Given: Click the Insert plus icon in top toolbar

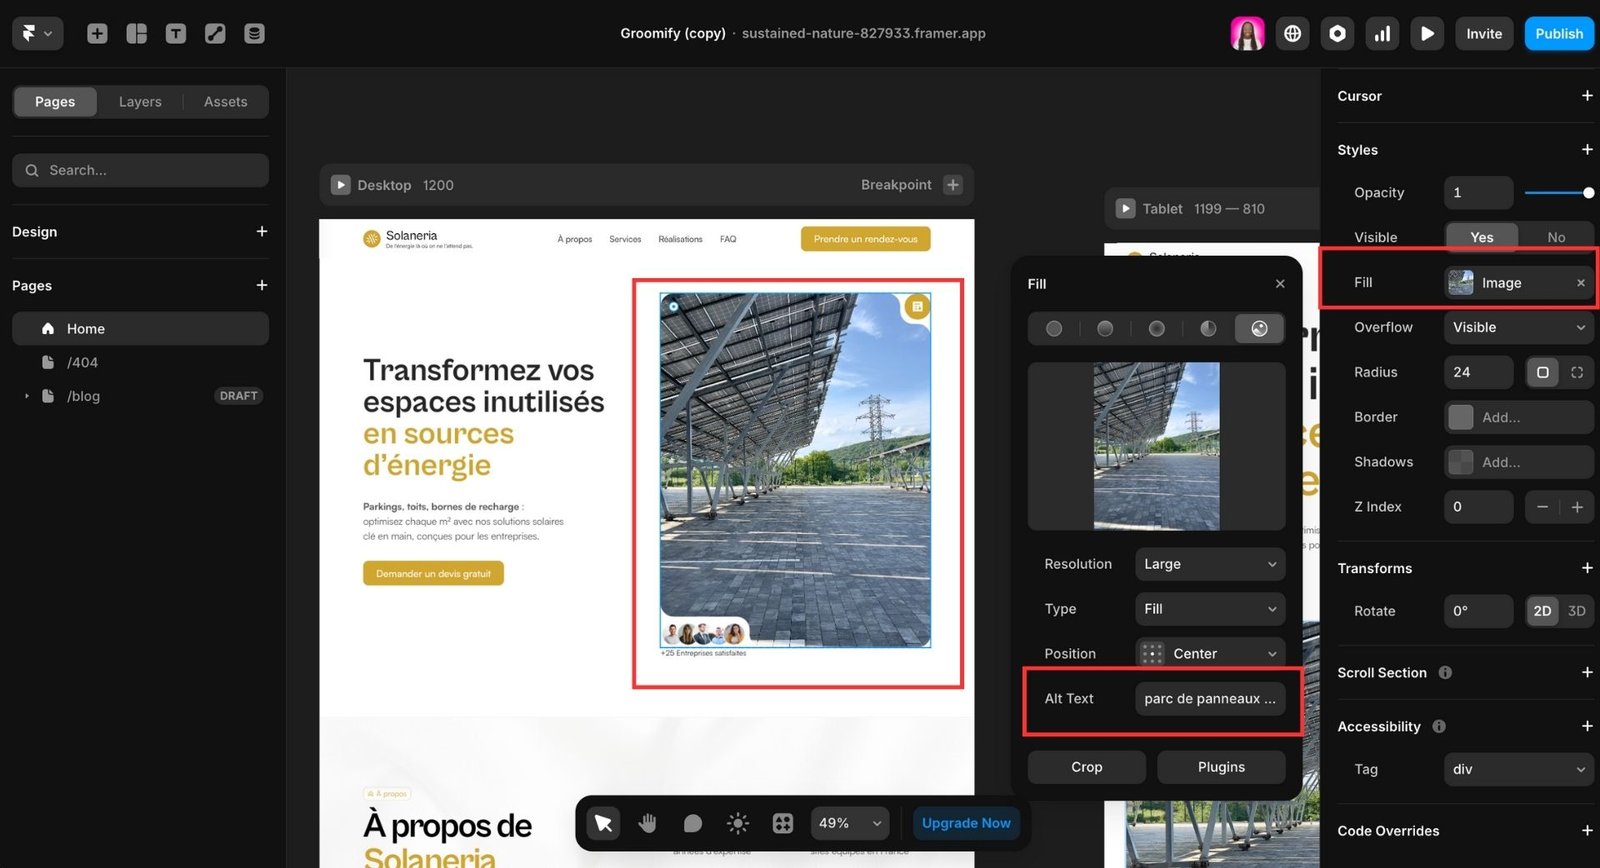Looking at the screenshot, I should 97,34.
